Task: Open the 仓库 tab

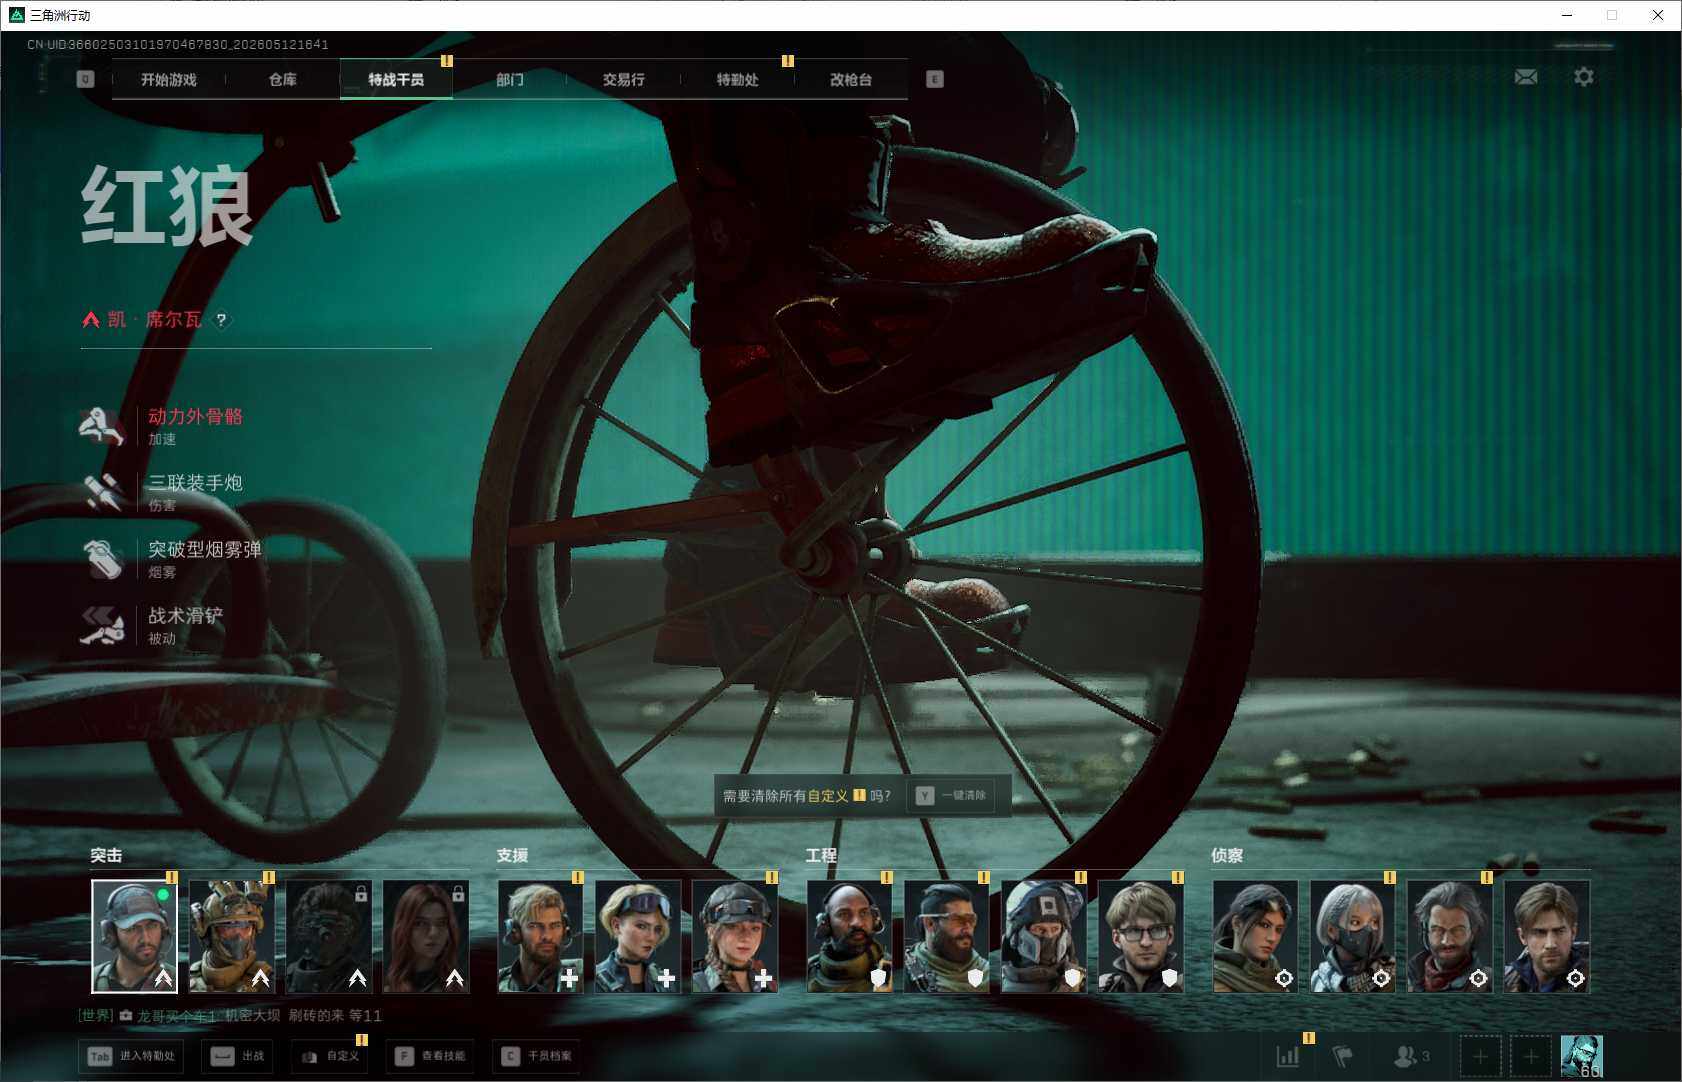Action: (x=283, y=80)
